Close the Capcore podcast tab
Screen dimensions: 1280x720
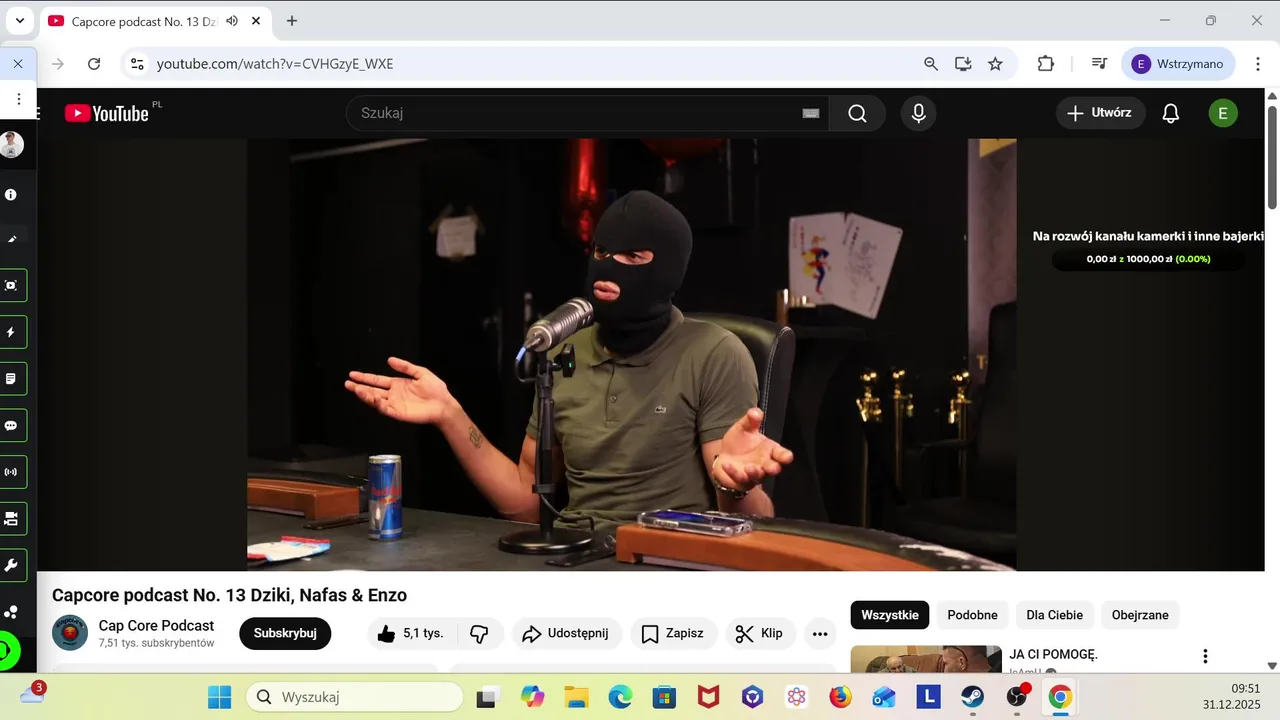point(256,21)
